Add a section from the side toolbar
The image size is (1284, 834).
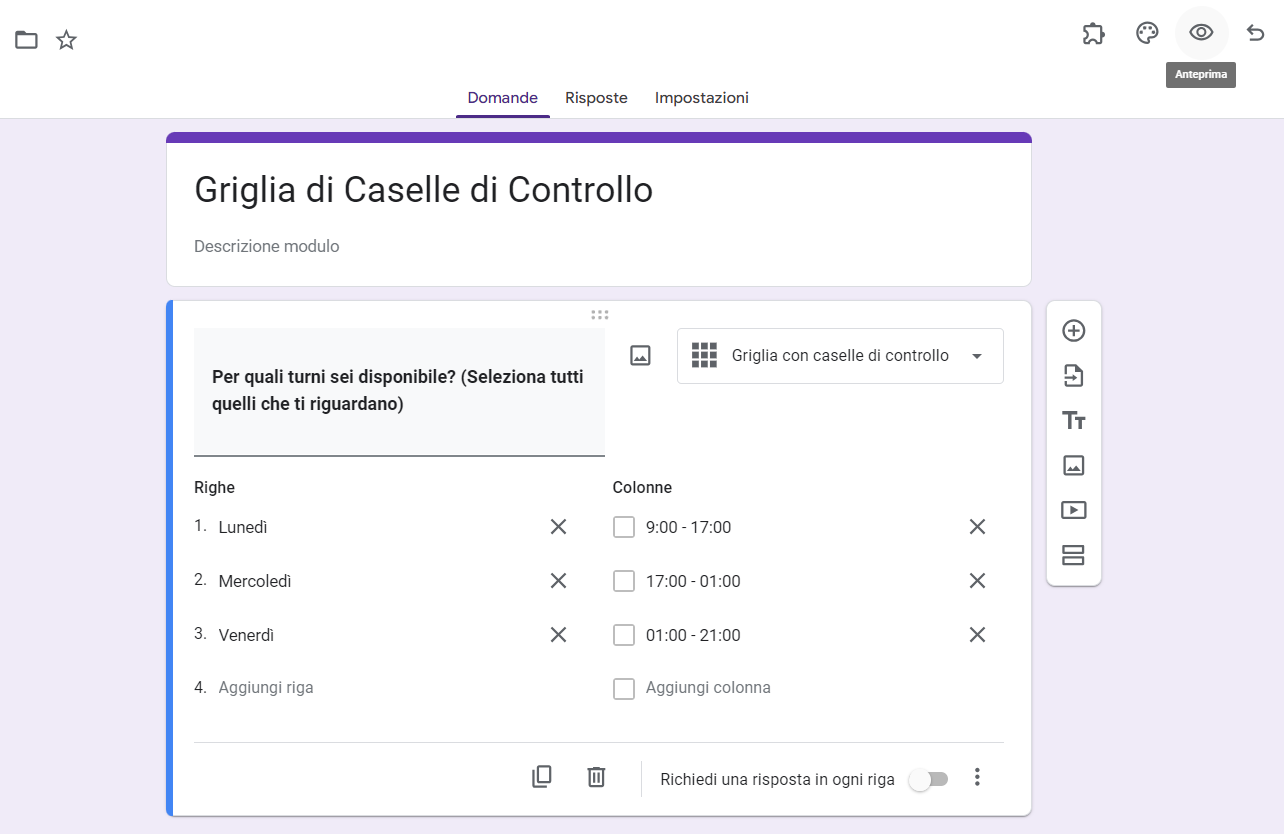point(1073,555)
